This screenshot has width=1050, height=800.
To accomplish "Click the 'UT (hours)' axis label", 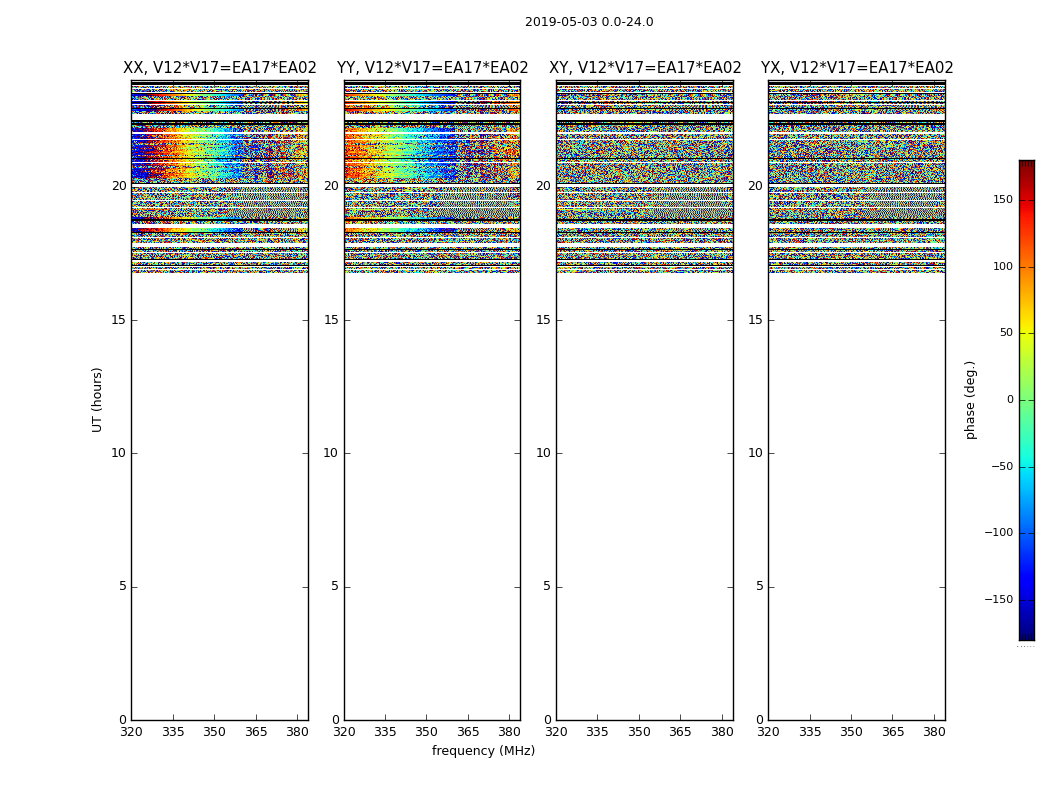I will 97,400.
